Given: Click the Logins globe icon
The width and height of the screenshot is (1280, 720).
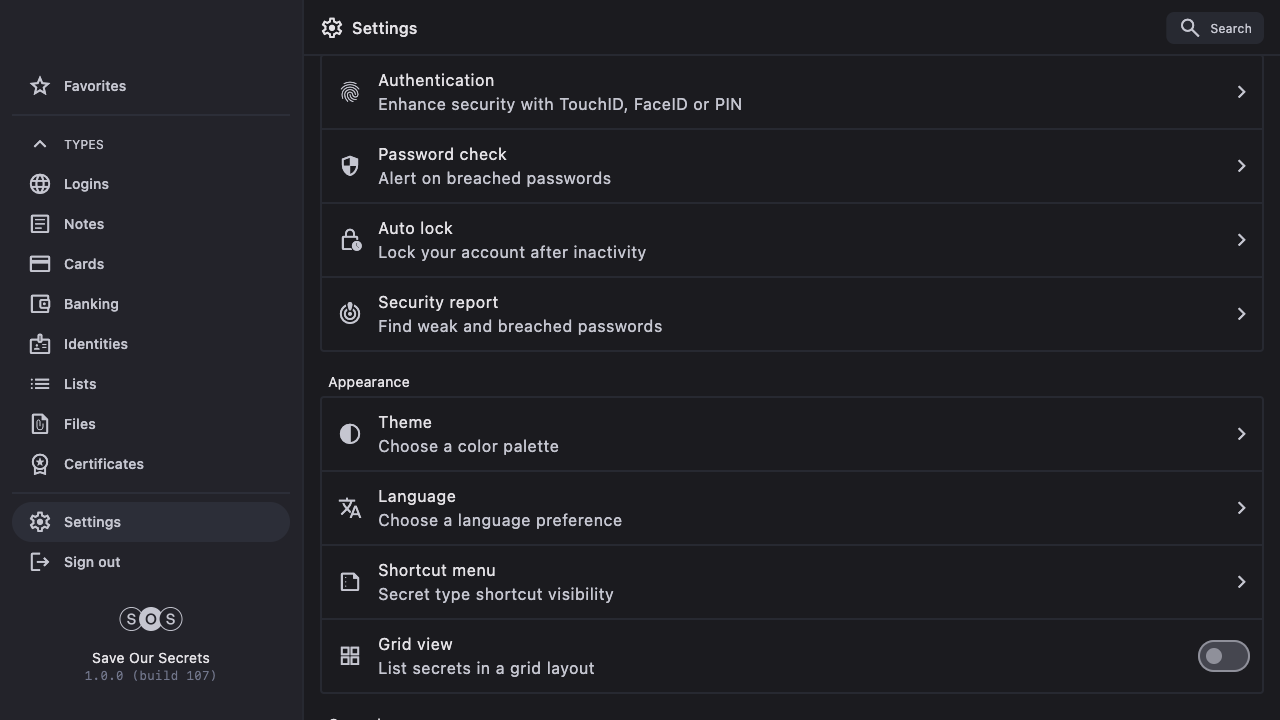Looking at the screenshot, I should click(x=40, y=184).
